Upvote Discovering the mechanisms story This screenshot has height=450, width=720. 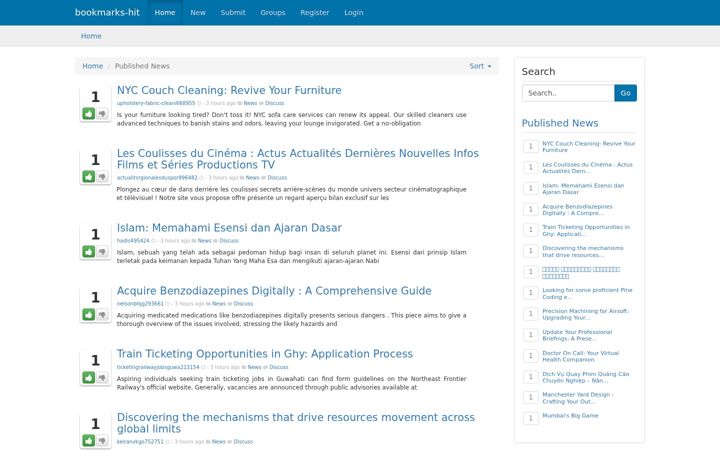pos(89,440)
